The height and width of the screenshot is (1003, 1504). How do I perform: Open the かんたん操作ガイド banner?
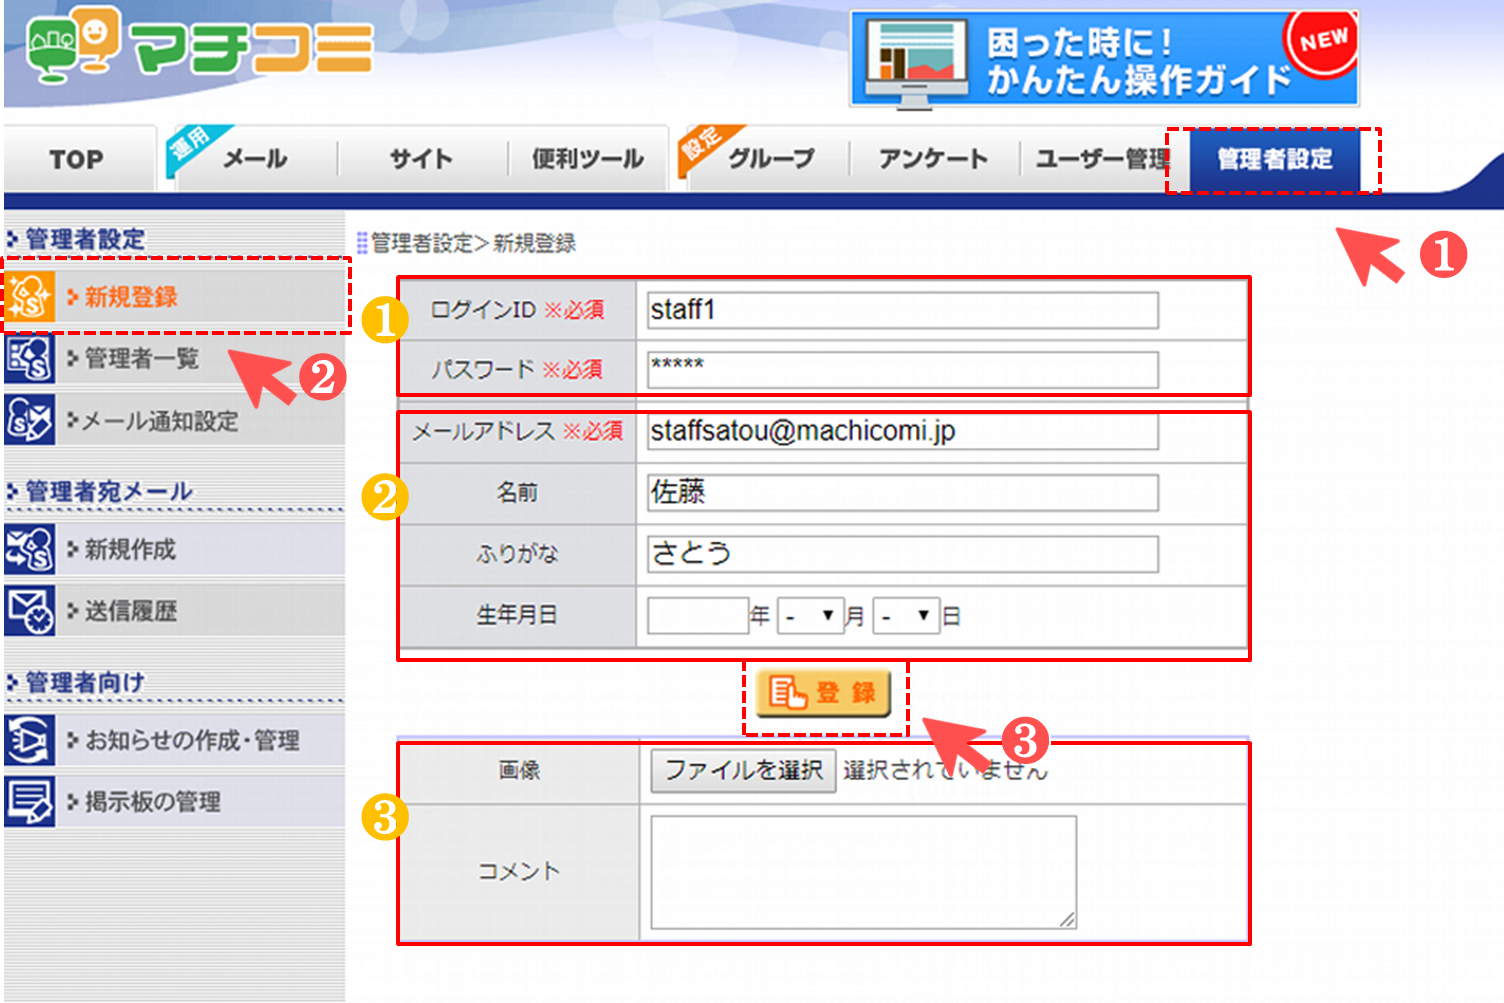click(1104, 60)
